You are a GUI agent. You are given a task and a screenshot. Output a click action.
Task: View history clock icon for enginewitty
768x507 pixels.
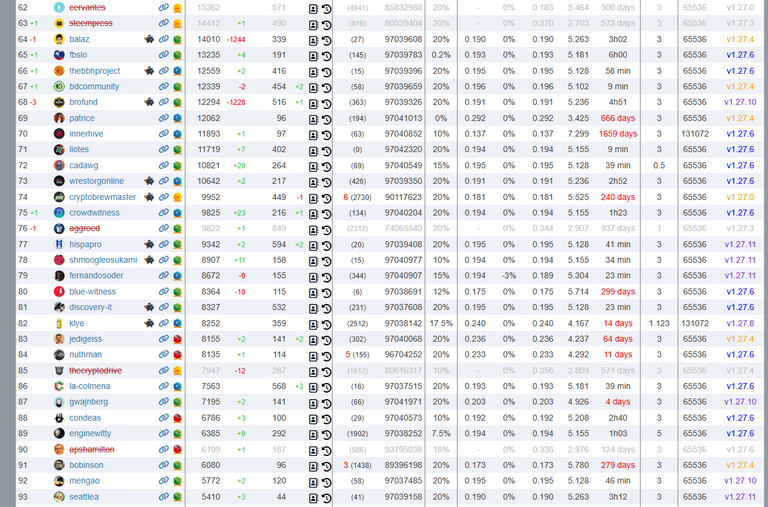click(326, 435)
